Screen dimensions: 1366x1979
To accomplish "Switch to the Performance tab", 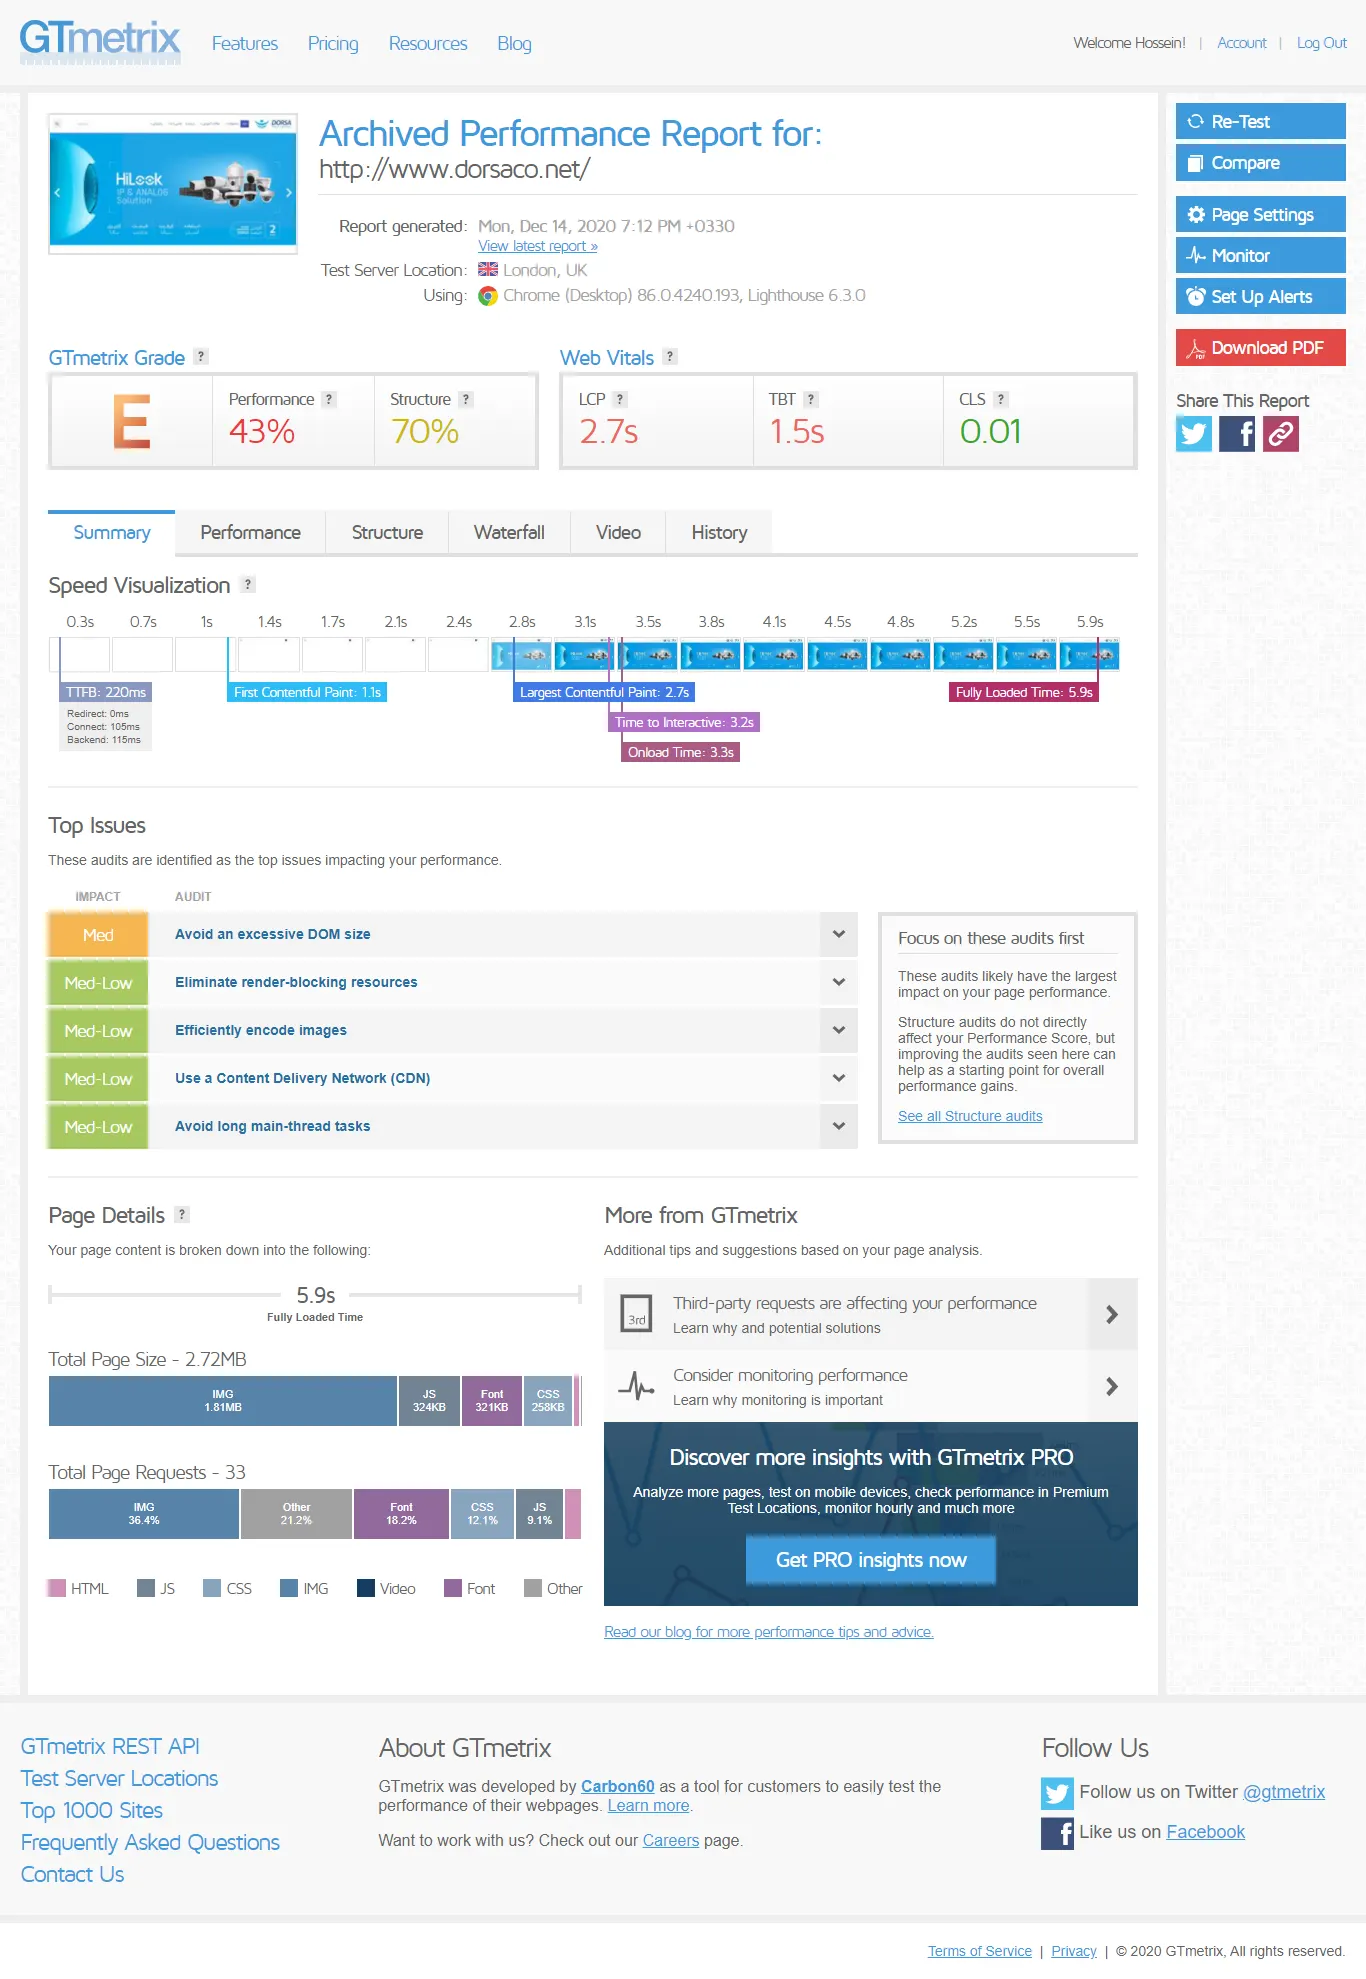I will [x=250, y=533].
